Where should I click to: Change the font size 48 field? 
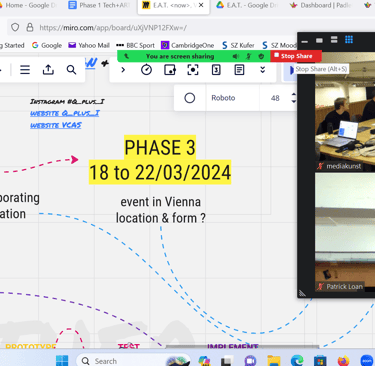point(275,98)
